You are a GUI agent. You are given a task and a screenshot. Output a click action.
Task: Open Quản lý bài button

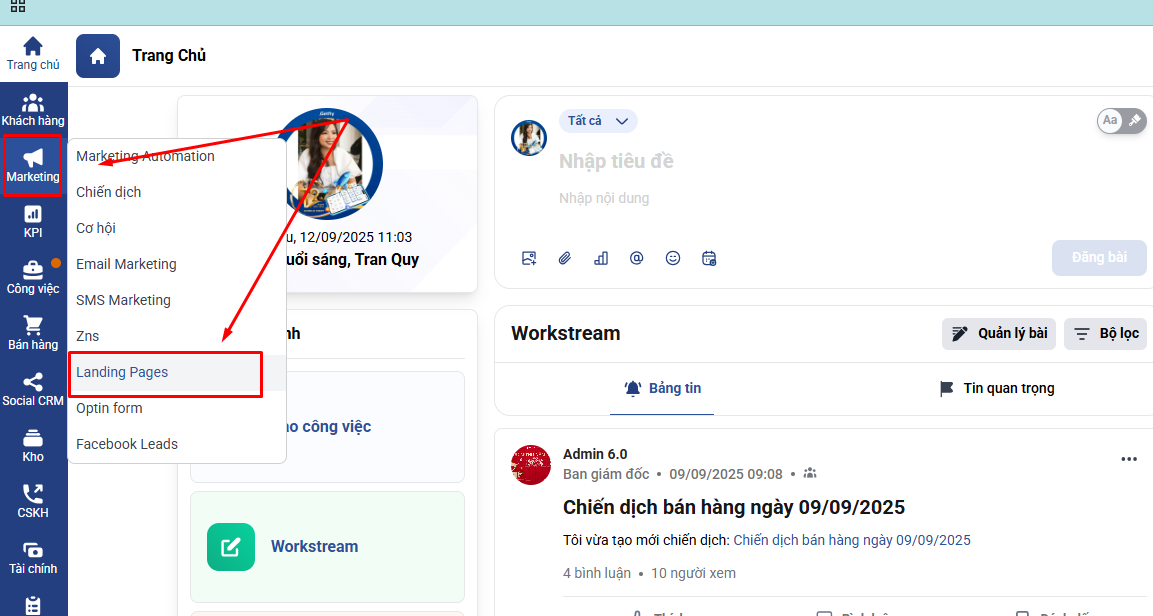pos(999,334)
